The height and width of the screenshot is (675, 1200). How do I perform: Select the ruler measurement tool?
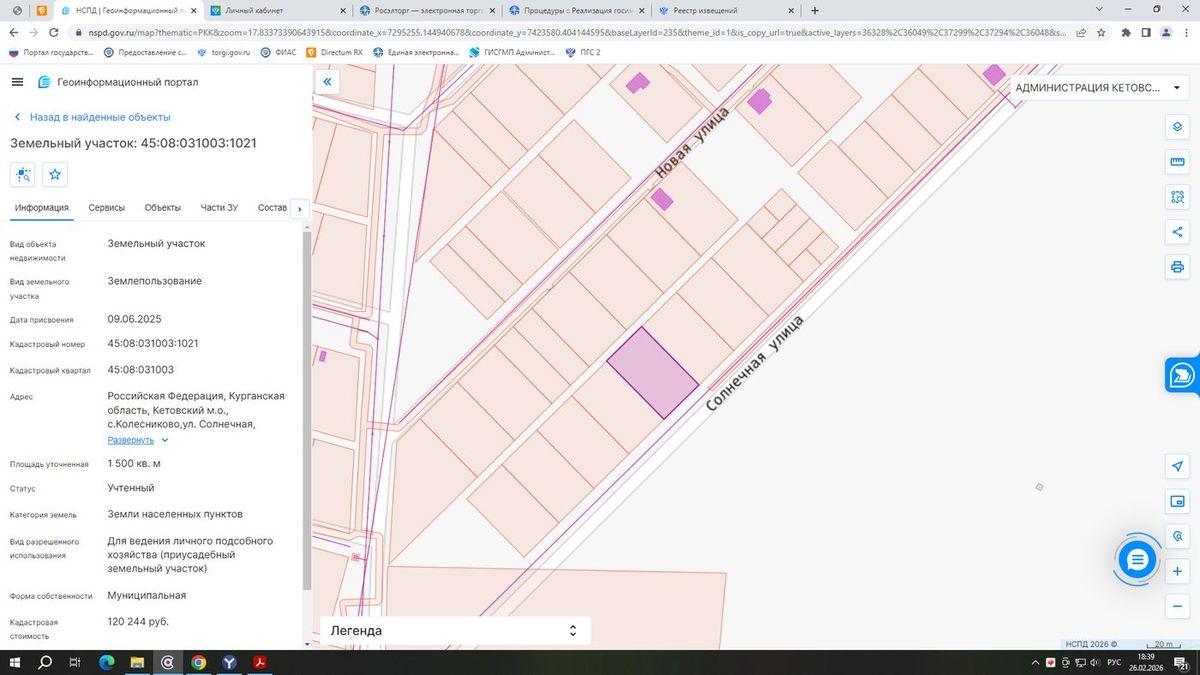(1177, 162)
